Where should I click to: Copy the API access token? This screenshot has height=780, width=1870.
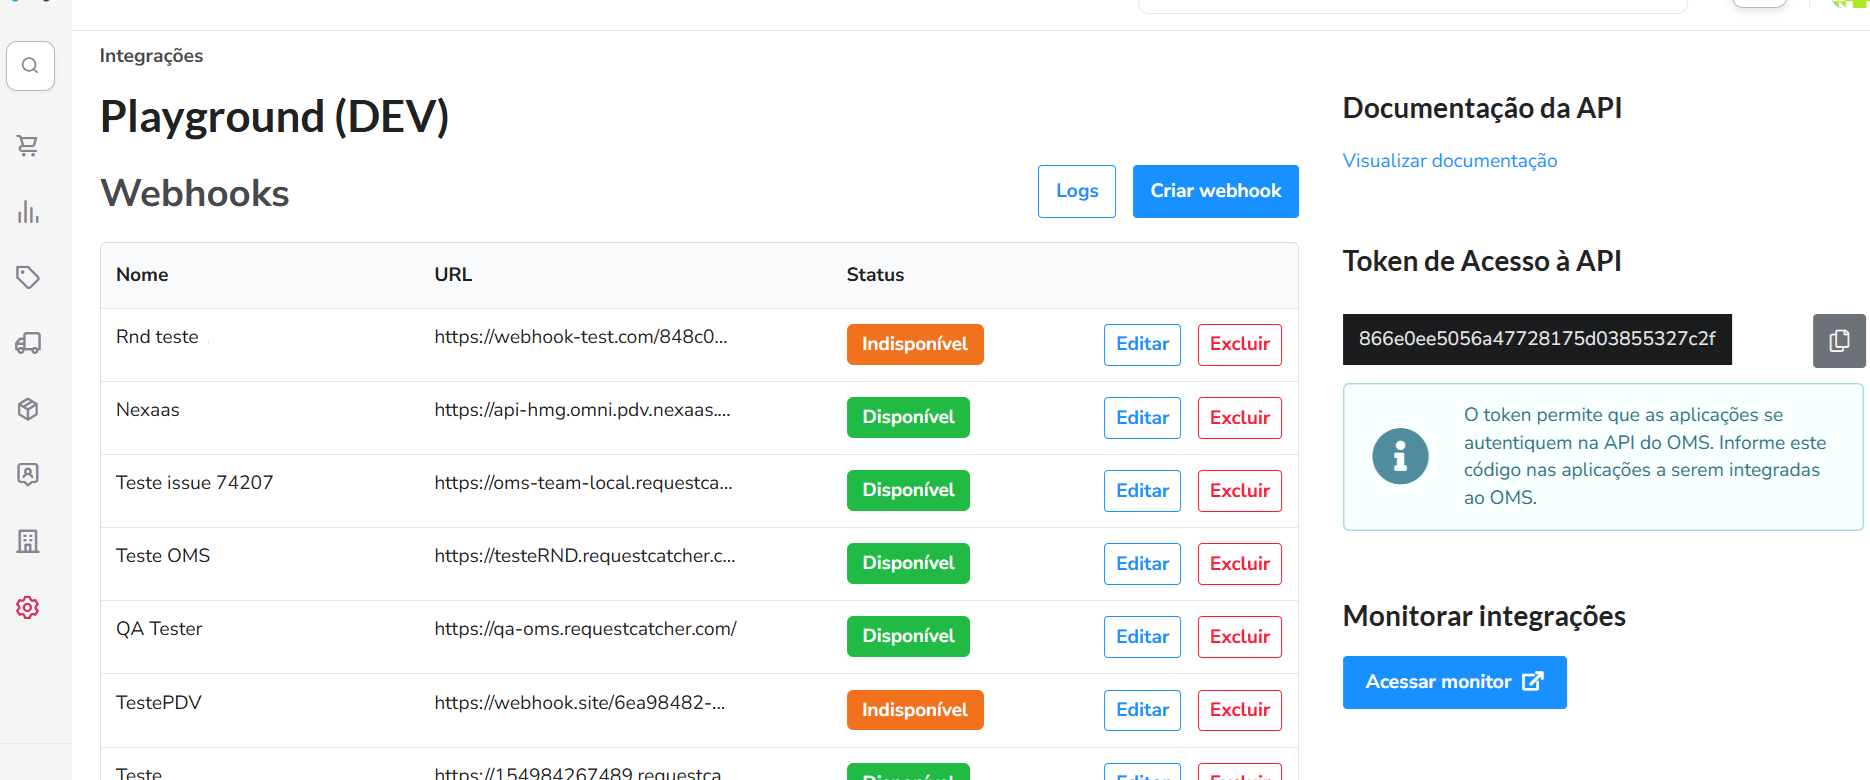click(x=1839, y=341)
